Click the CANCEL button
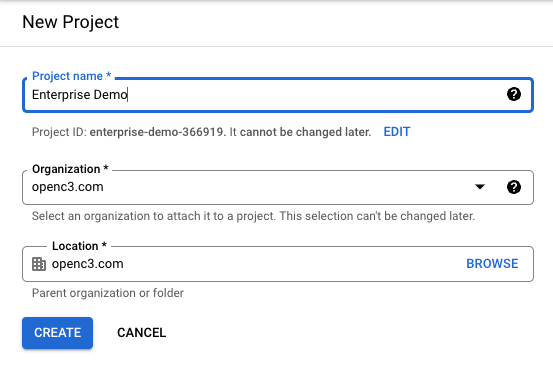This screenshot has width=553, height=373. (x=141, y=333)
